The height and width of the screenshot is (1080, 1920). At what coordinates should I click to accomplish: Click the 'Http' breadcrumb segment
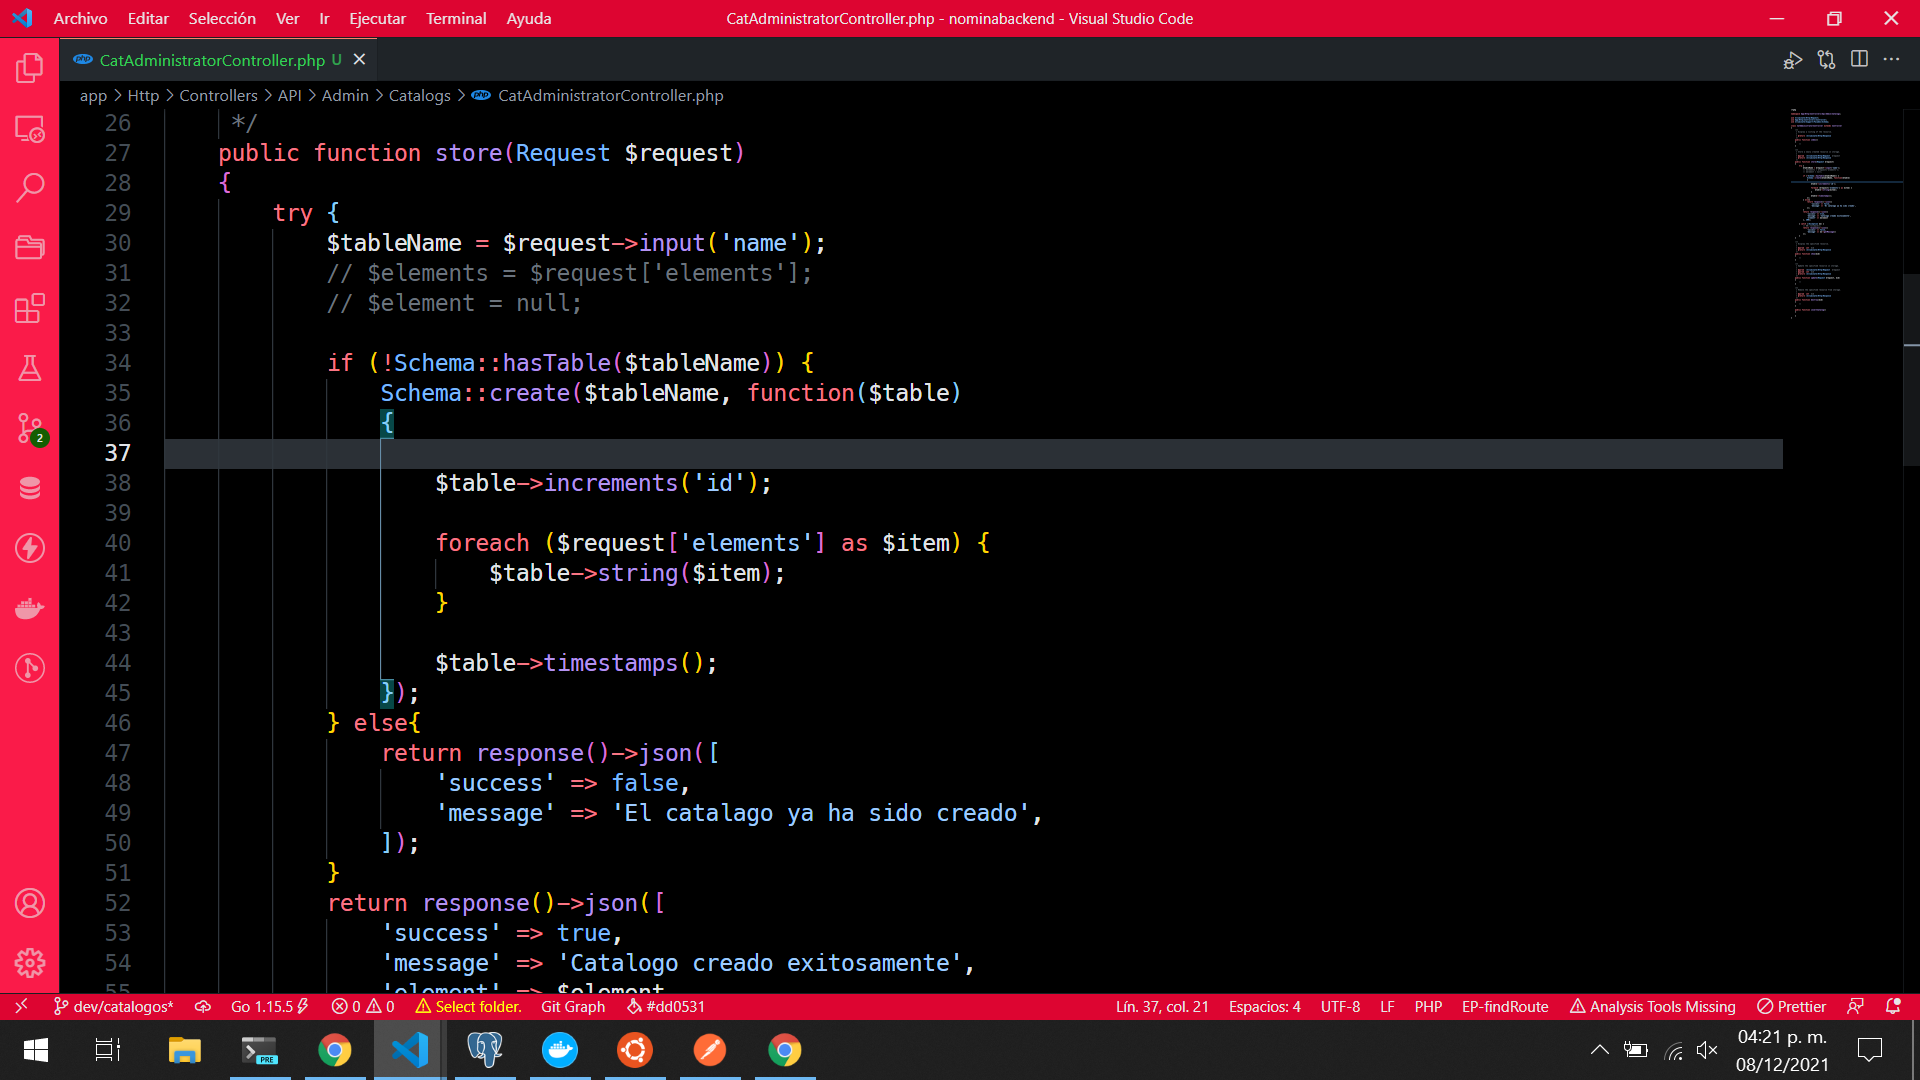tap(143, 96)
